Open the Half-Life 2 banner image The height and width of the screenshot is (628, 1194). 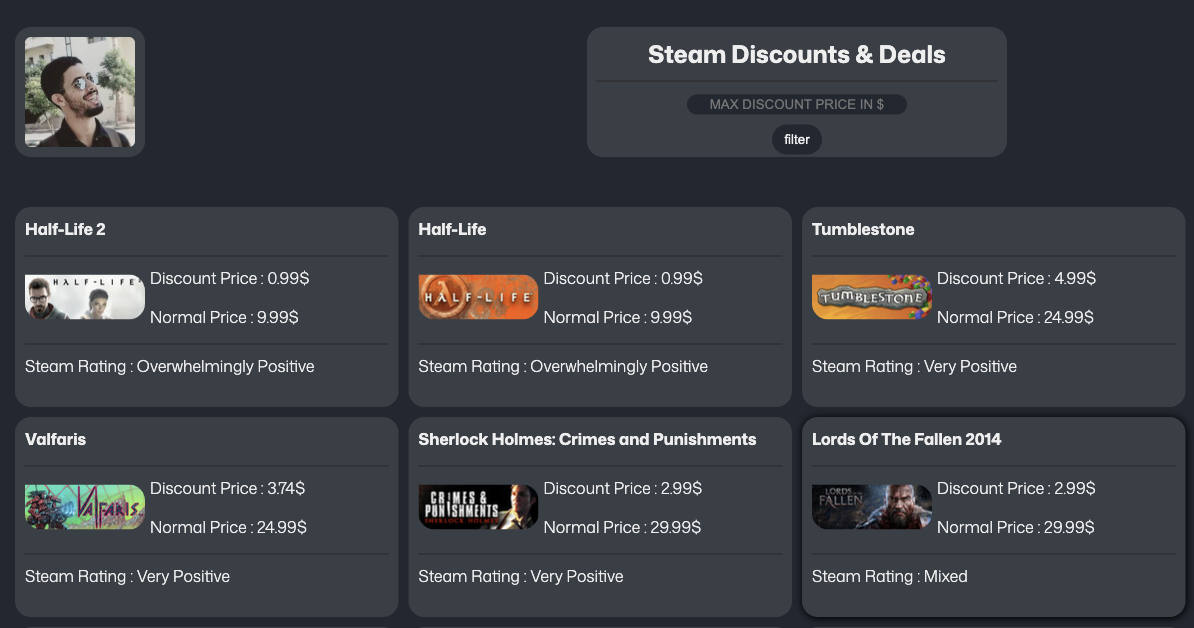pos(85,297)
